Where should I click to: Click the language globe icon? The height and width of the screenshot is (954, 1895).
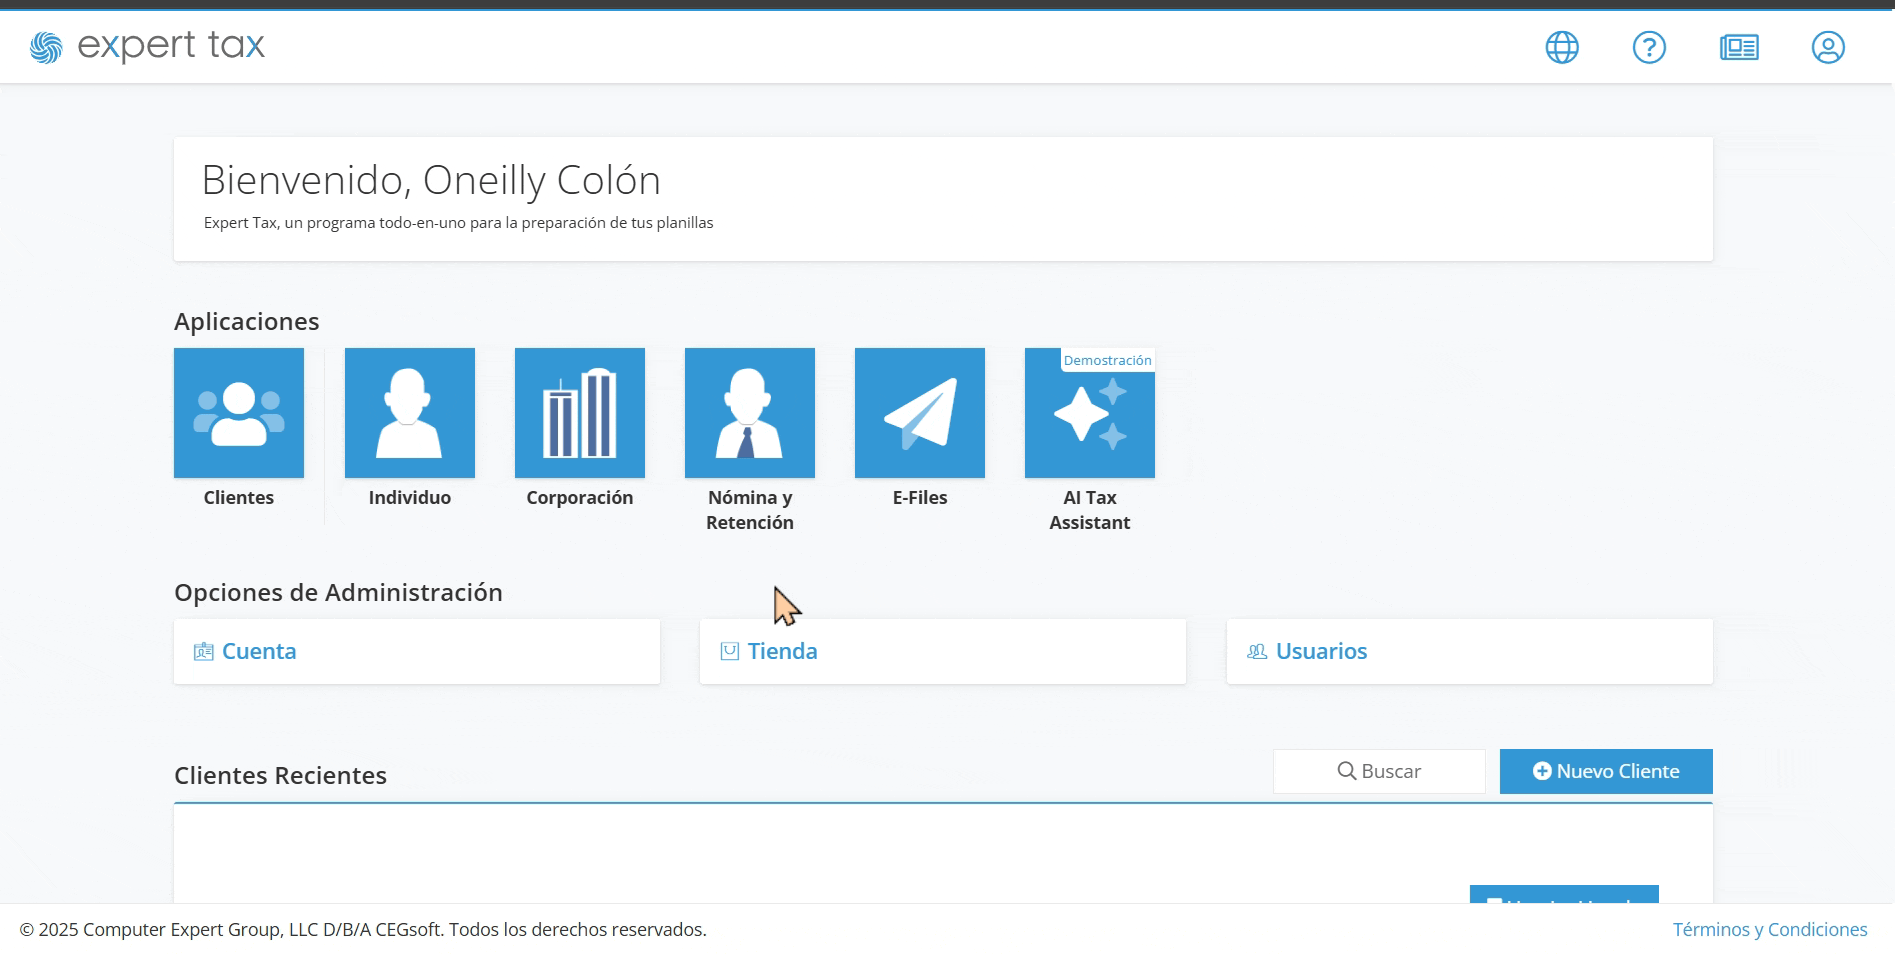tap(1562, 47)
